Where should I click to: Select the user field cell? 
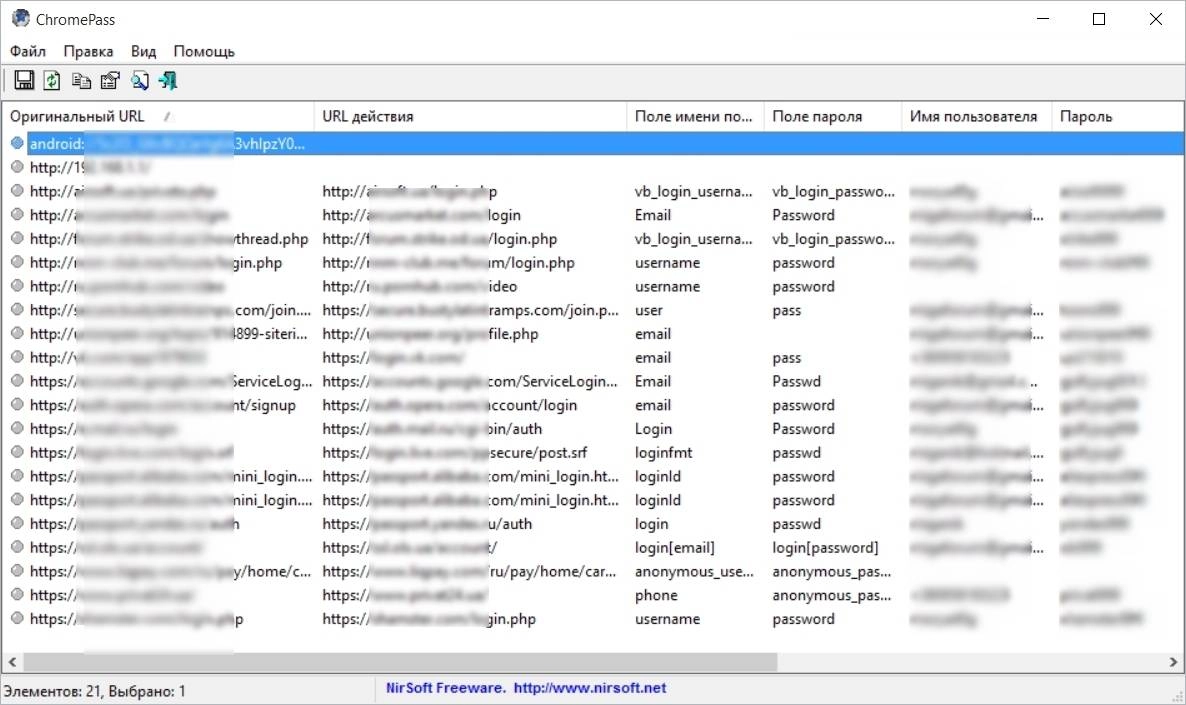(x=649, y=310)
